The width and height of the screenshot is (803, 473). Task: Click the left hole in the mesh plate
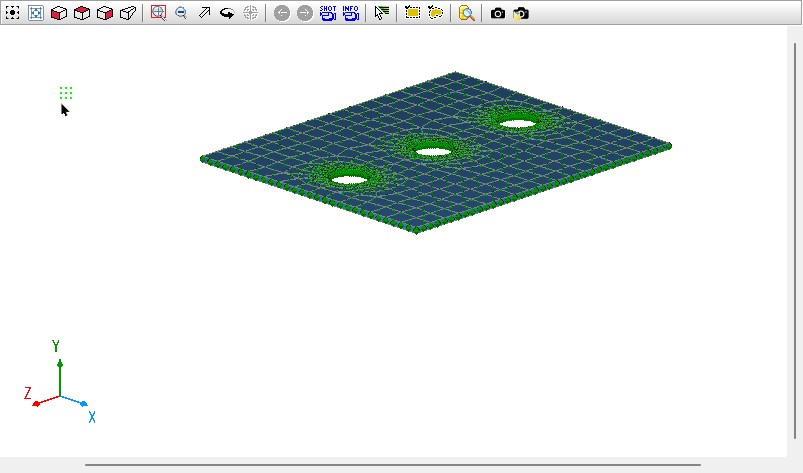point(350,179)
